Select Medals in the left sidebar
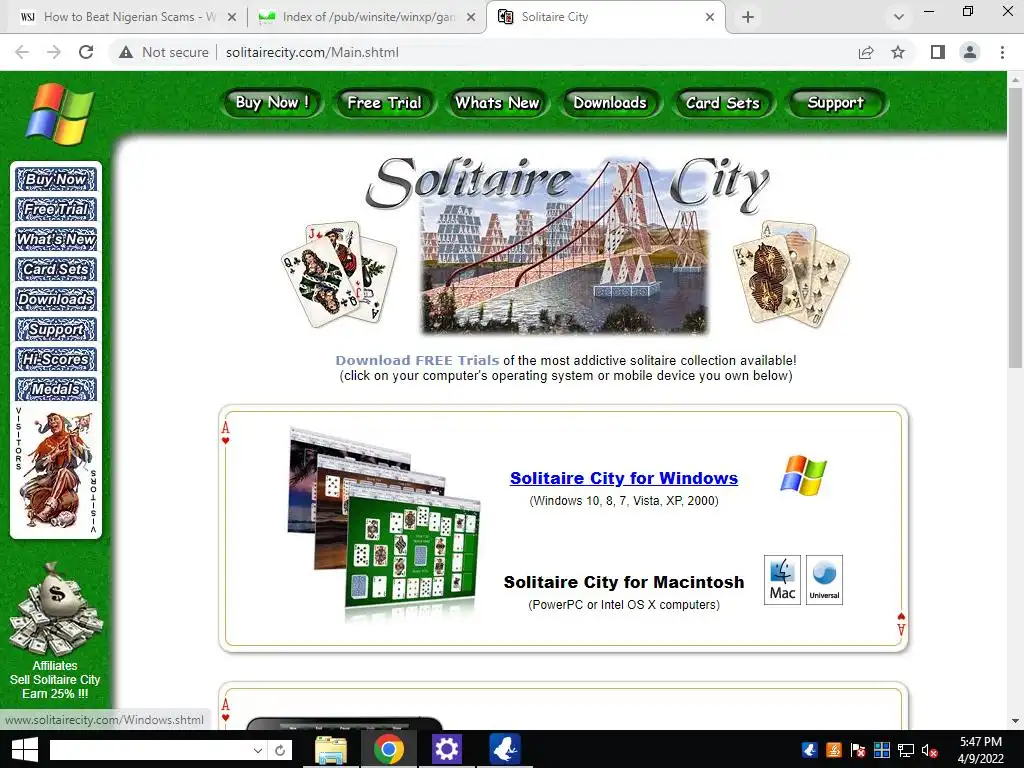 click(56, 389)
